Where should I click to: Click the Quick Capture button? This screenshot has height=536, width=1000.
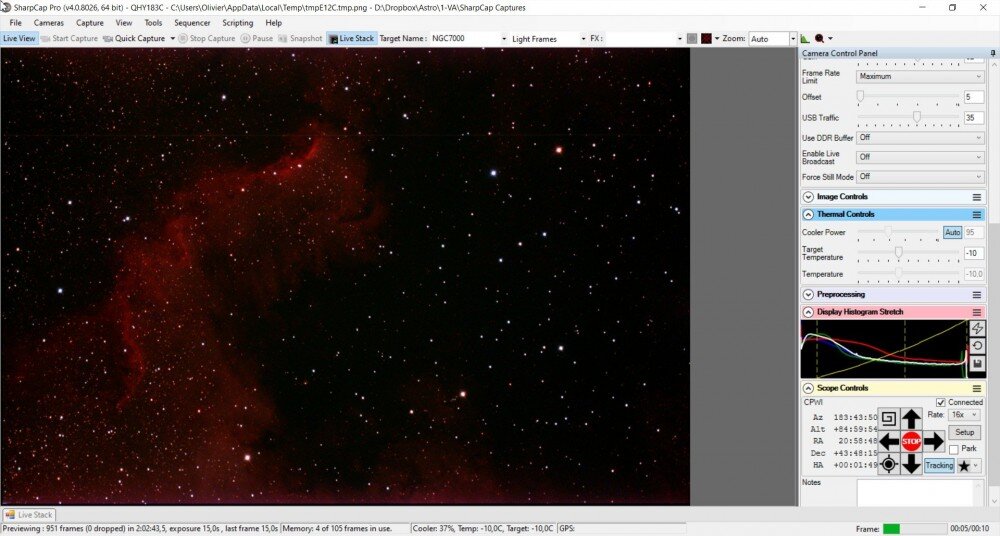[134, 38]
